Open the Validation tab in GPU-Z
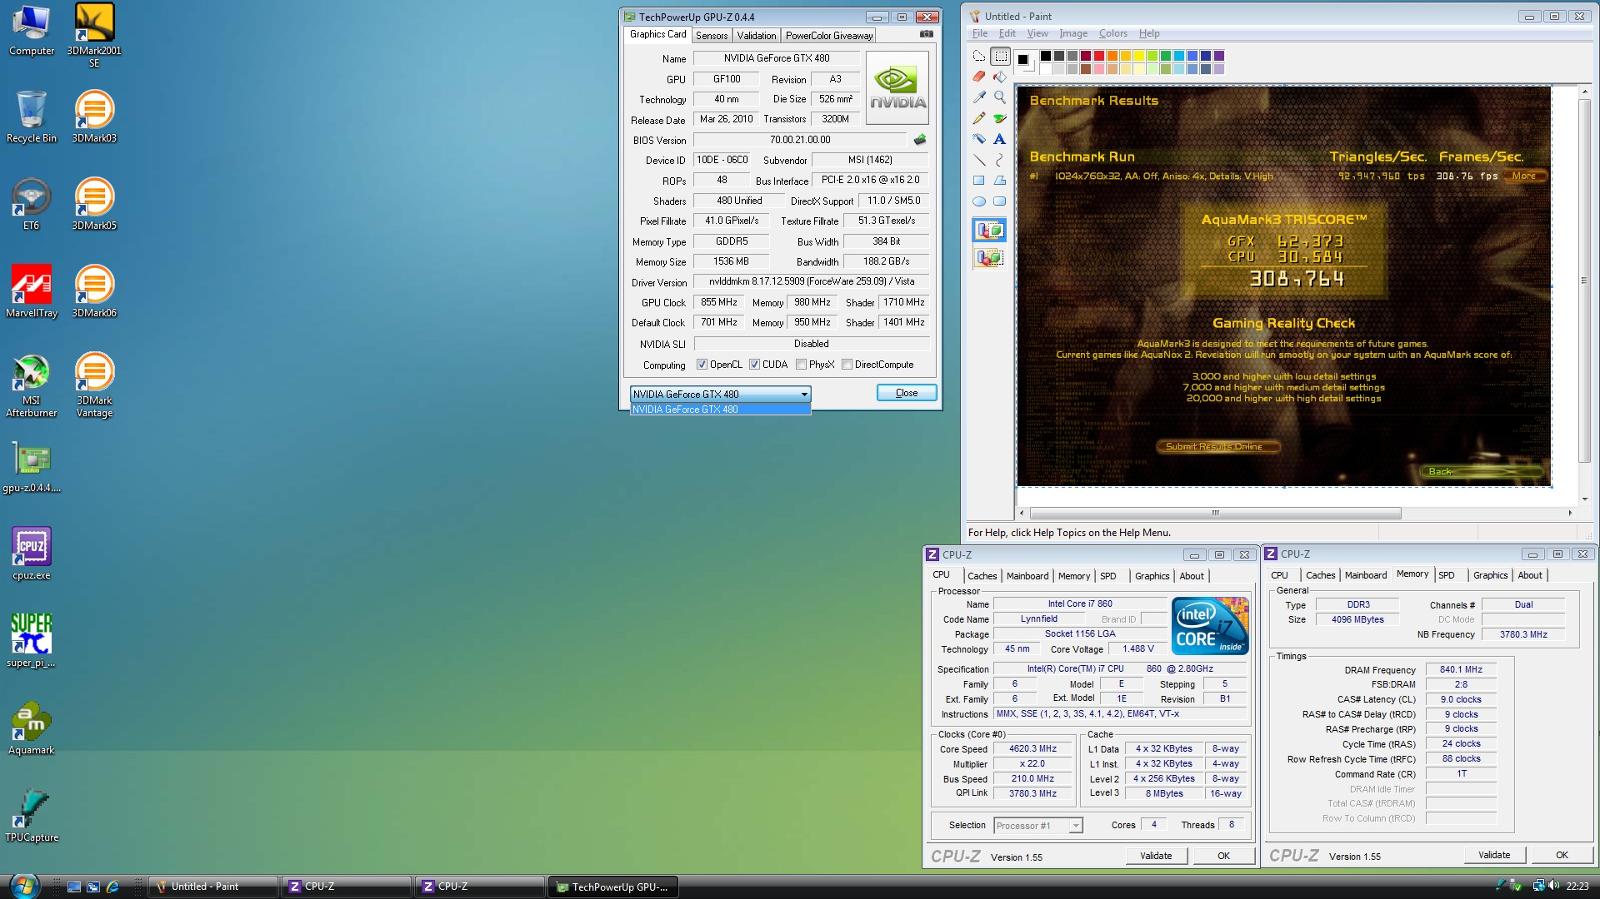Screen dimensions: 1600x899 pos(756,35)
